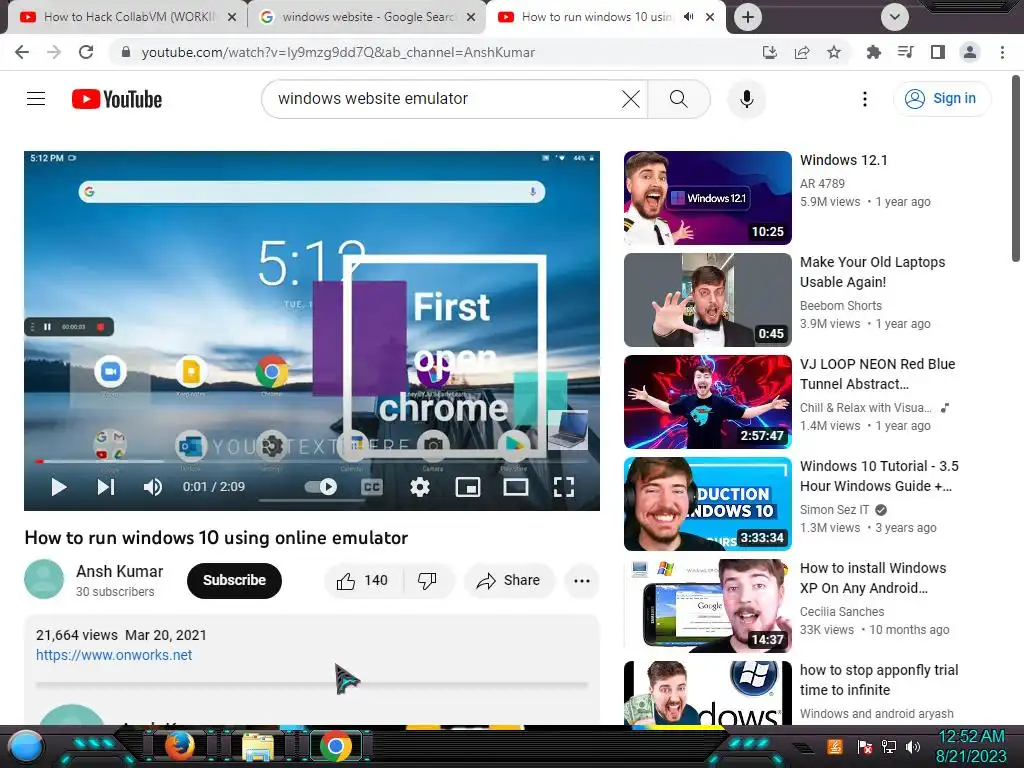
Task: Bookmark this page with the star icon
Action: [x=834, y=52]
